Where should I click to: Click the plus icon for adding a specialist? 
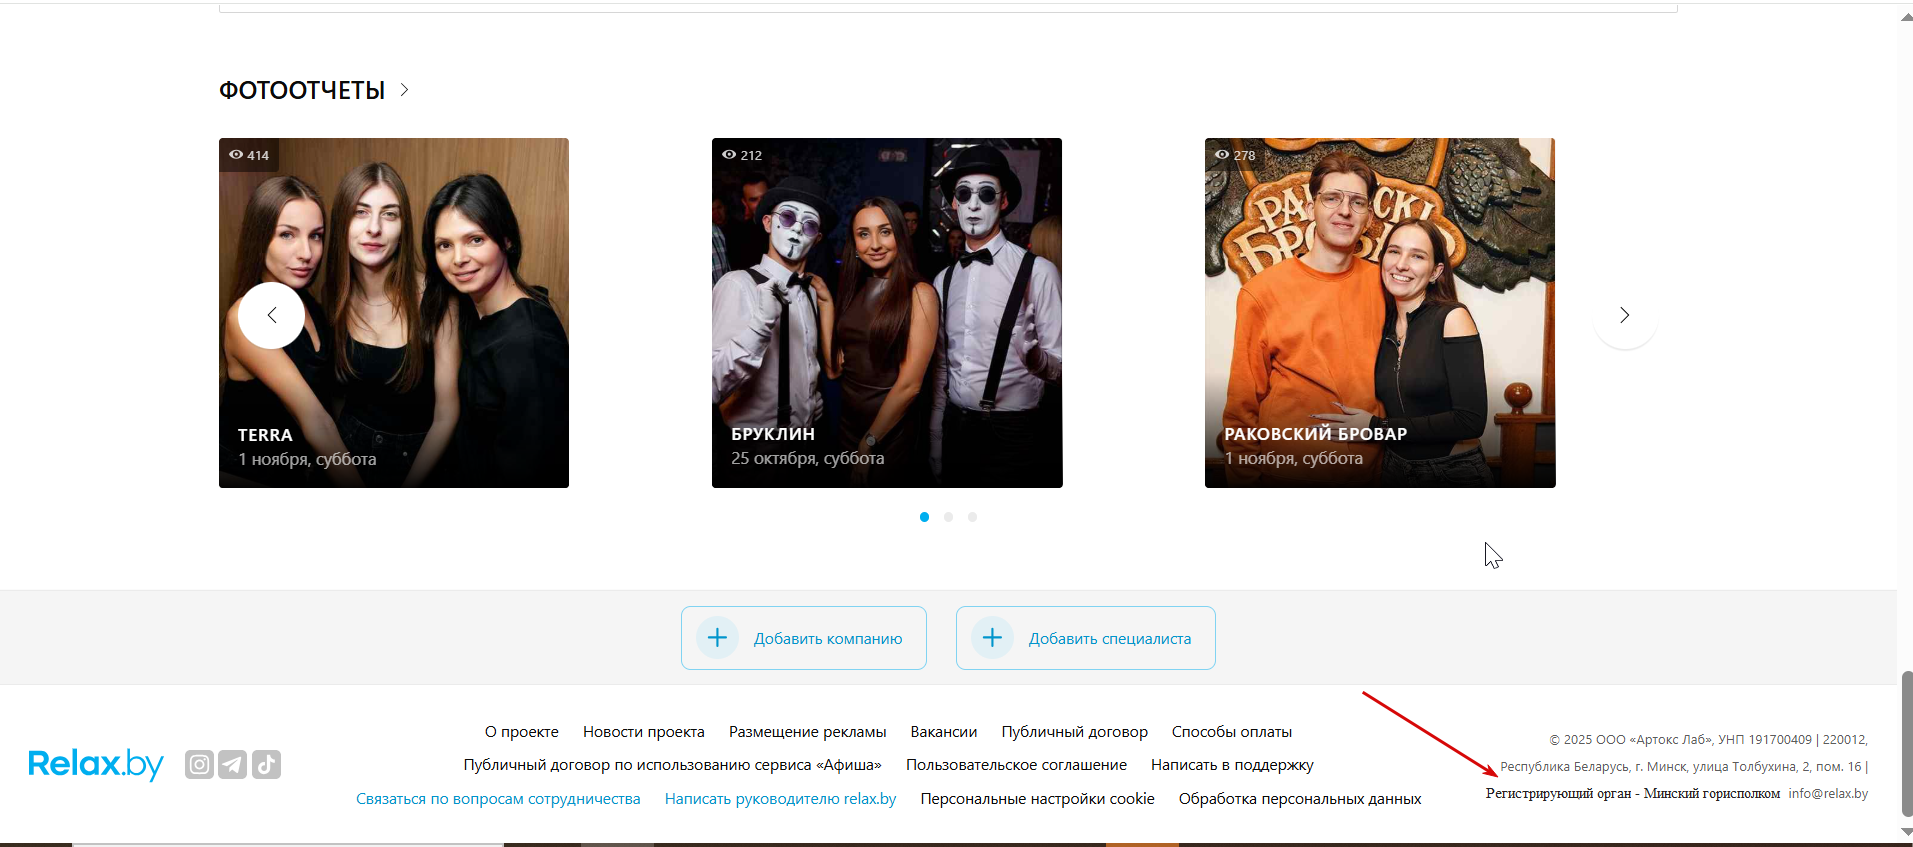pos(992,638)
